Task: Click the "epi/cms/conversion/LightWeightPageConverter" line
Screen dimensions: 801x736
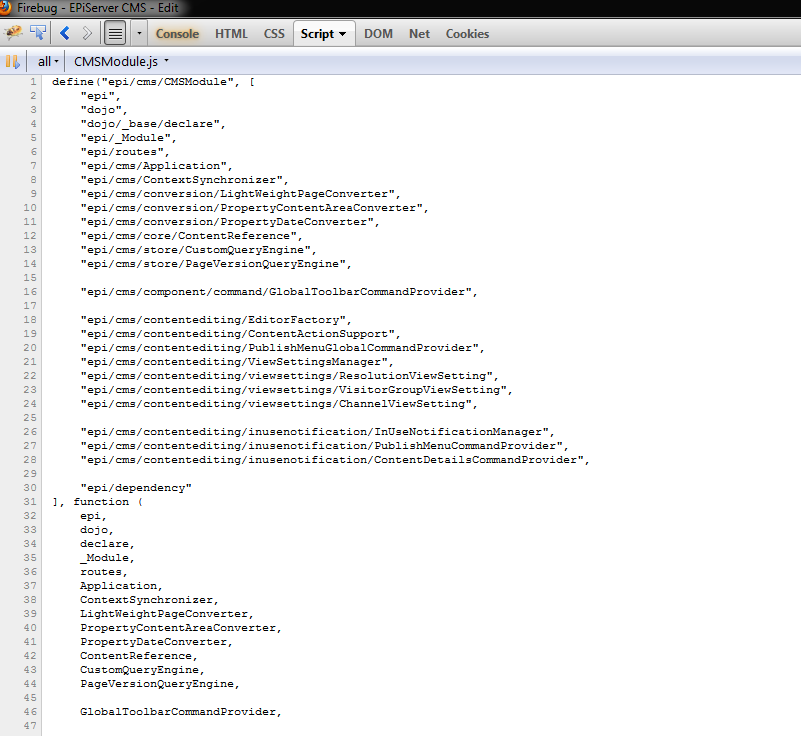Action: coord(241,194)
